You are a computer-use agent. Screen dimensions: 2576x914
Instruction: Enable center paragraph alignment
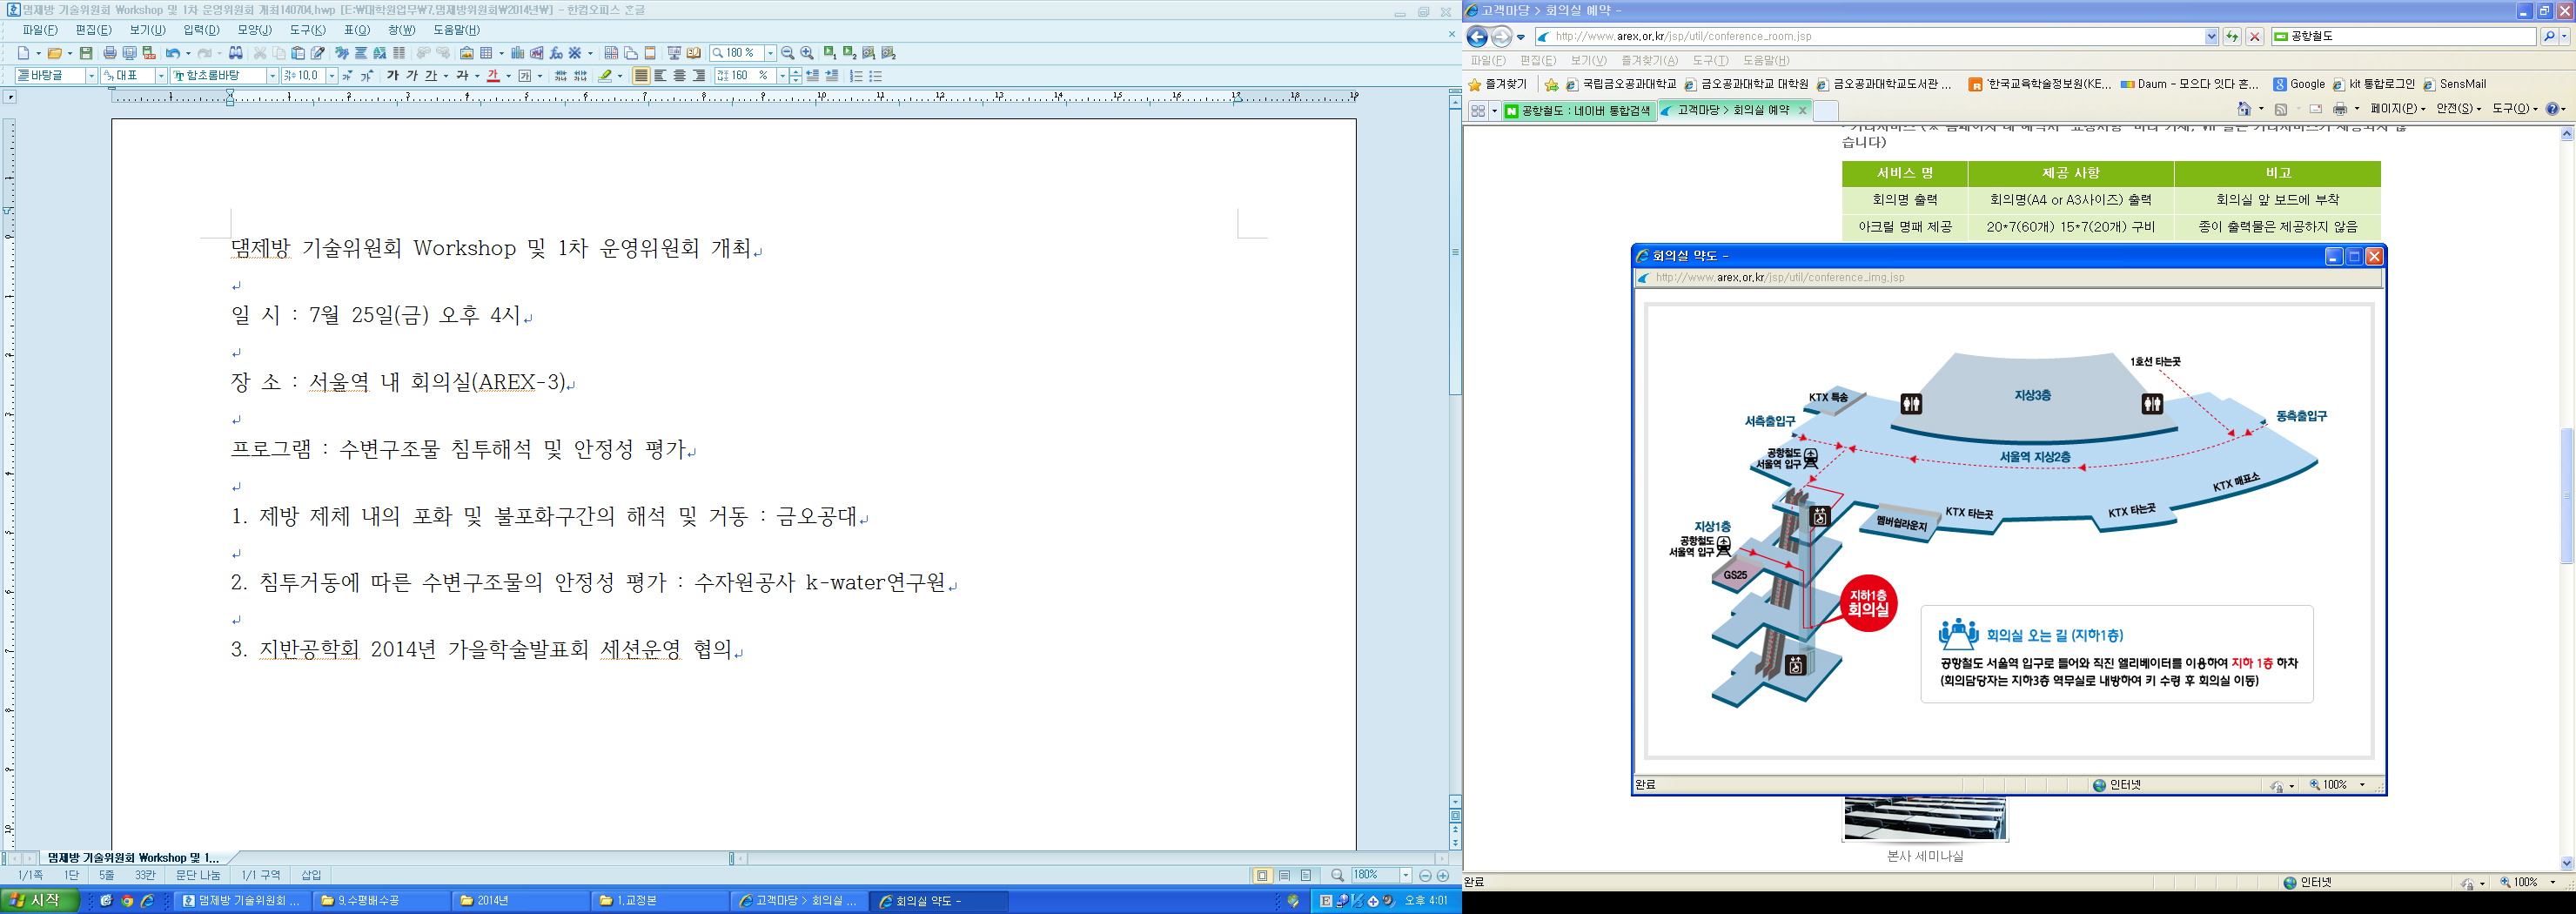tap(680, 76)
